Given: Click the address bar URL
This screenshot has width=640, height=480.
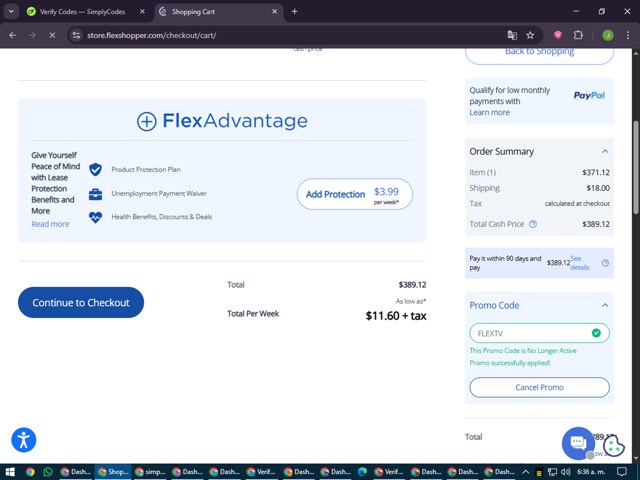Looking at the screenshot, I should coord(151,35).
